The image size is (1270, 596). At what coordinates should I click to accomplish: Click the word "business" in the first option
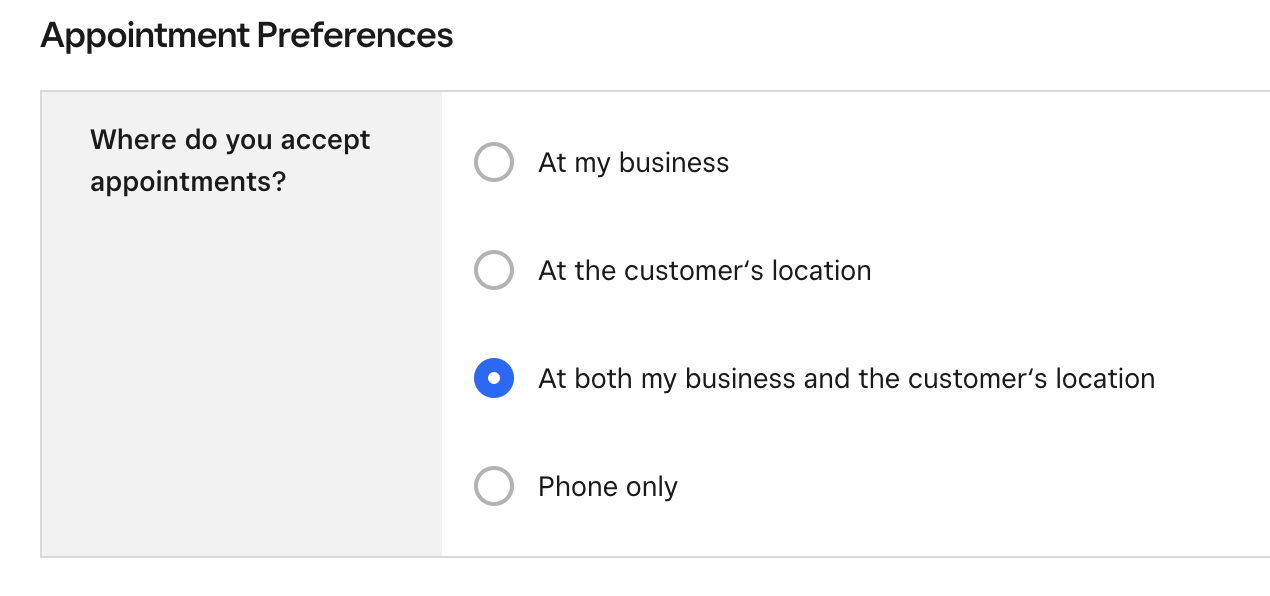pos(674,163)
